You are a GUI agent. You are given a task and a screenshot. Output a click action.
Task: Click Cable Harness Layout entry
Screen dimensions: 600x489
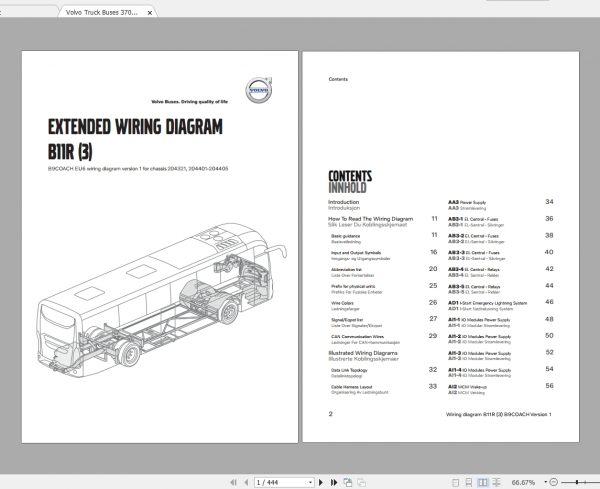(352, 387)
